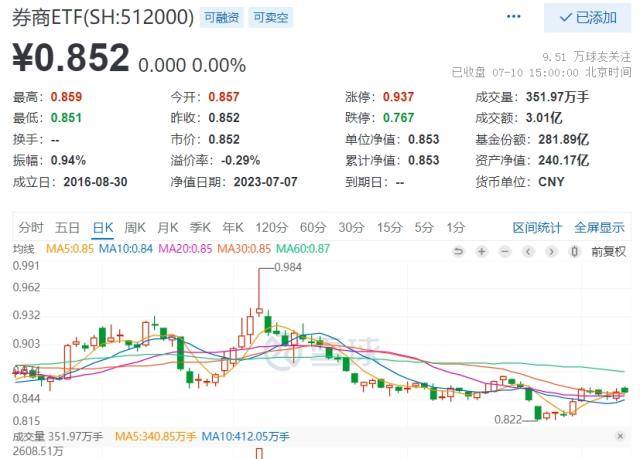Click the chart reset (undo) icon

(x=458, y=250)
